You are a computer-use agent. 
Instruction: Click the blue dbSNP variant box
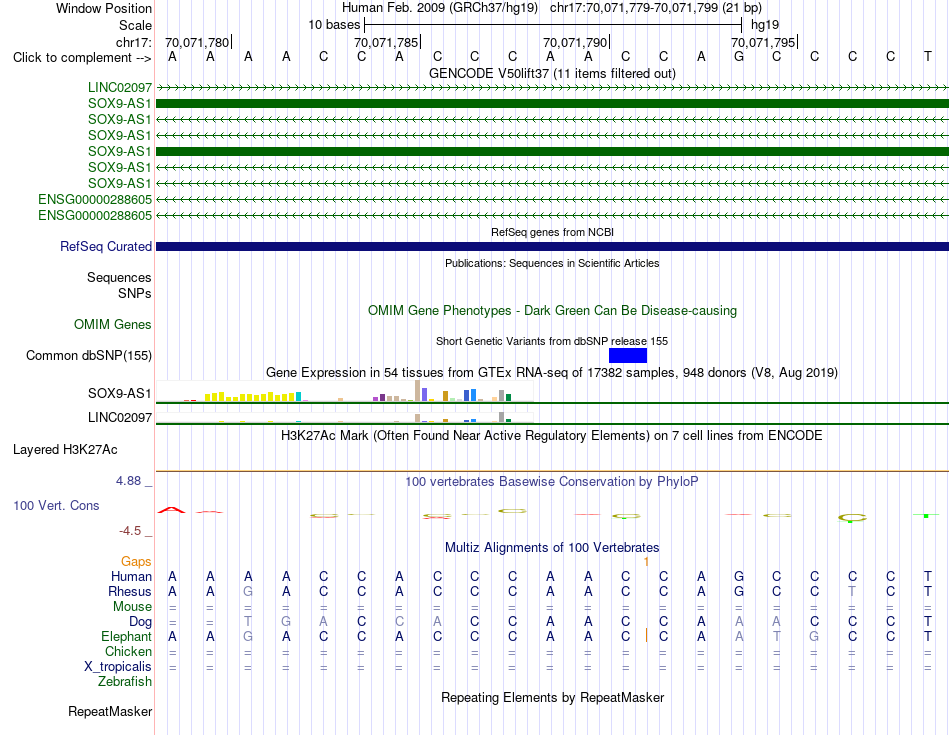point(628,356)
